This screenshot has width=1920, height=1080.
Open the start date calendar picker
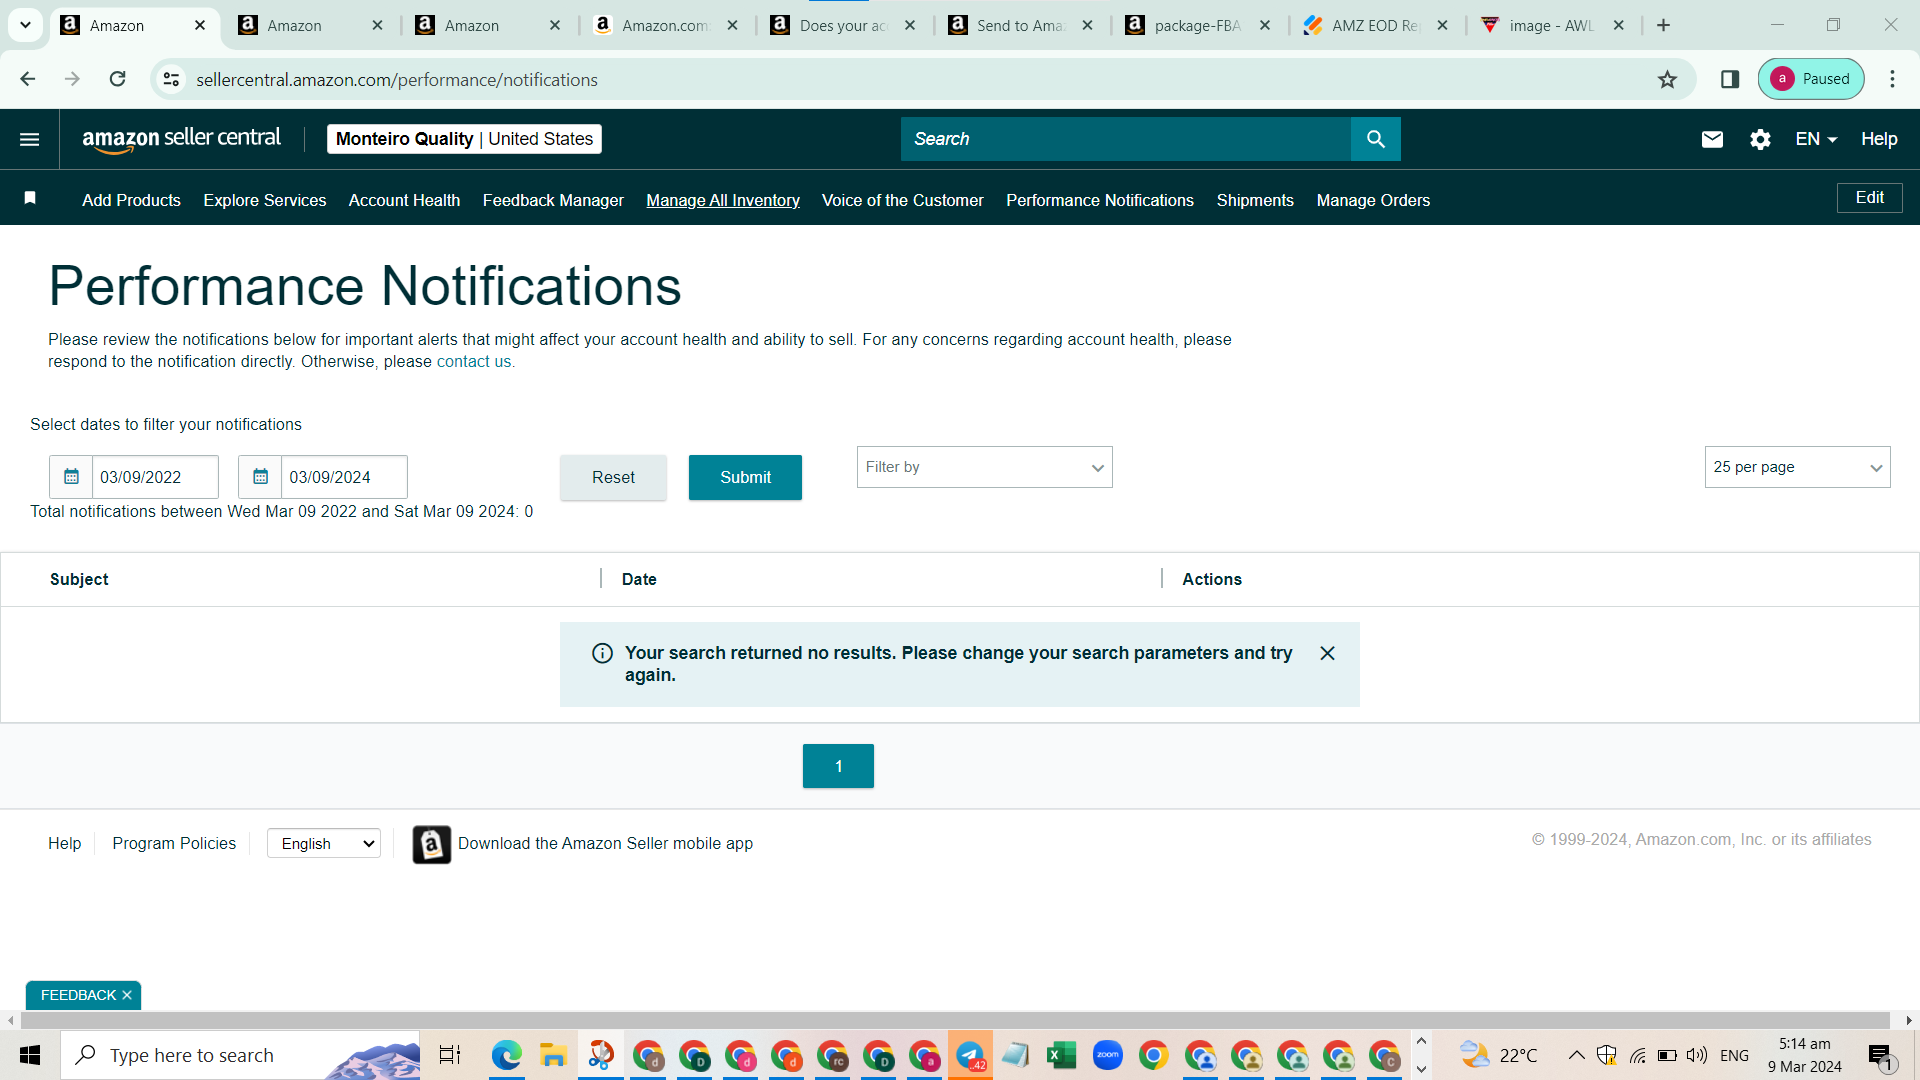(x=71, y=477)
